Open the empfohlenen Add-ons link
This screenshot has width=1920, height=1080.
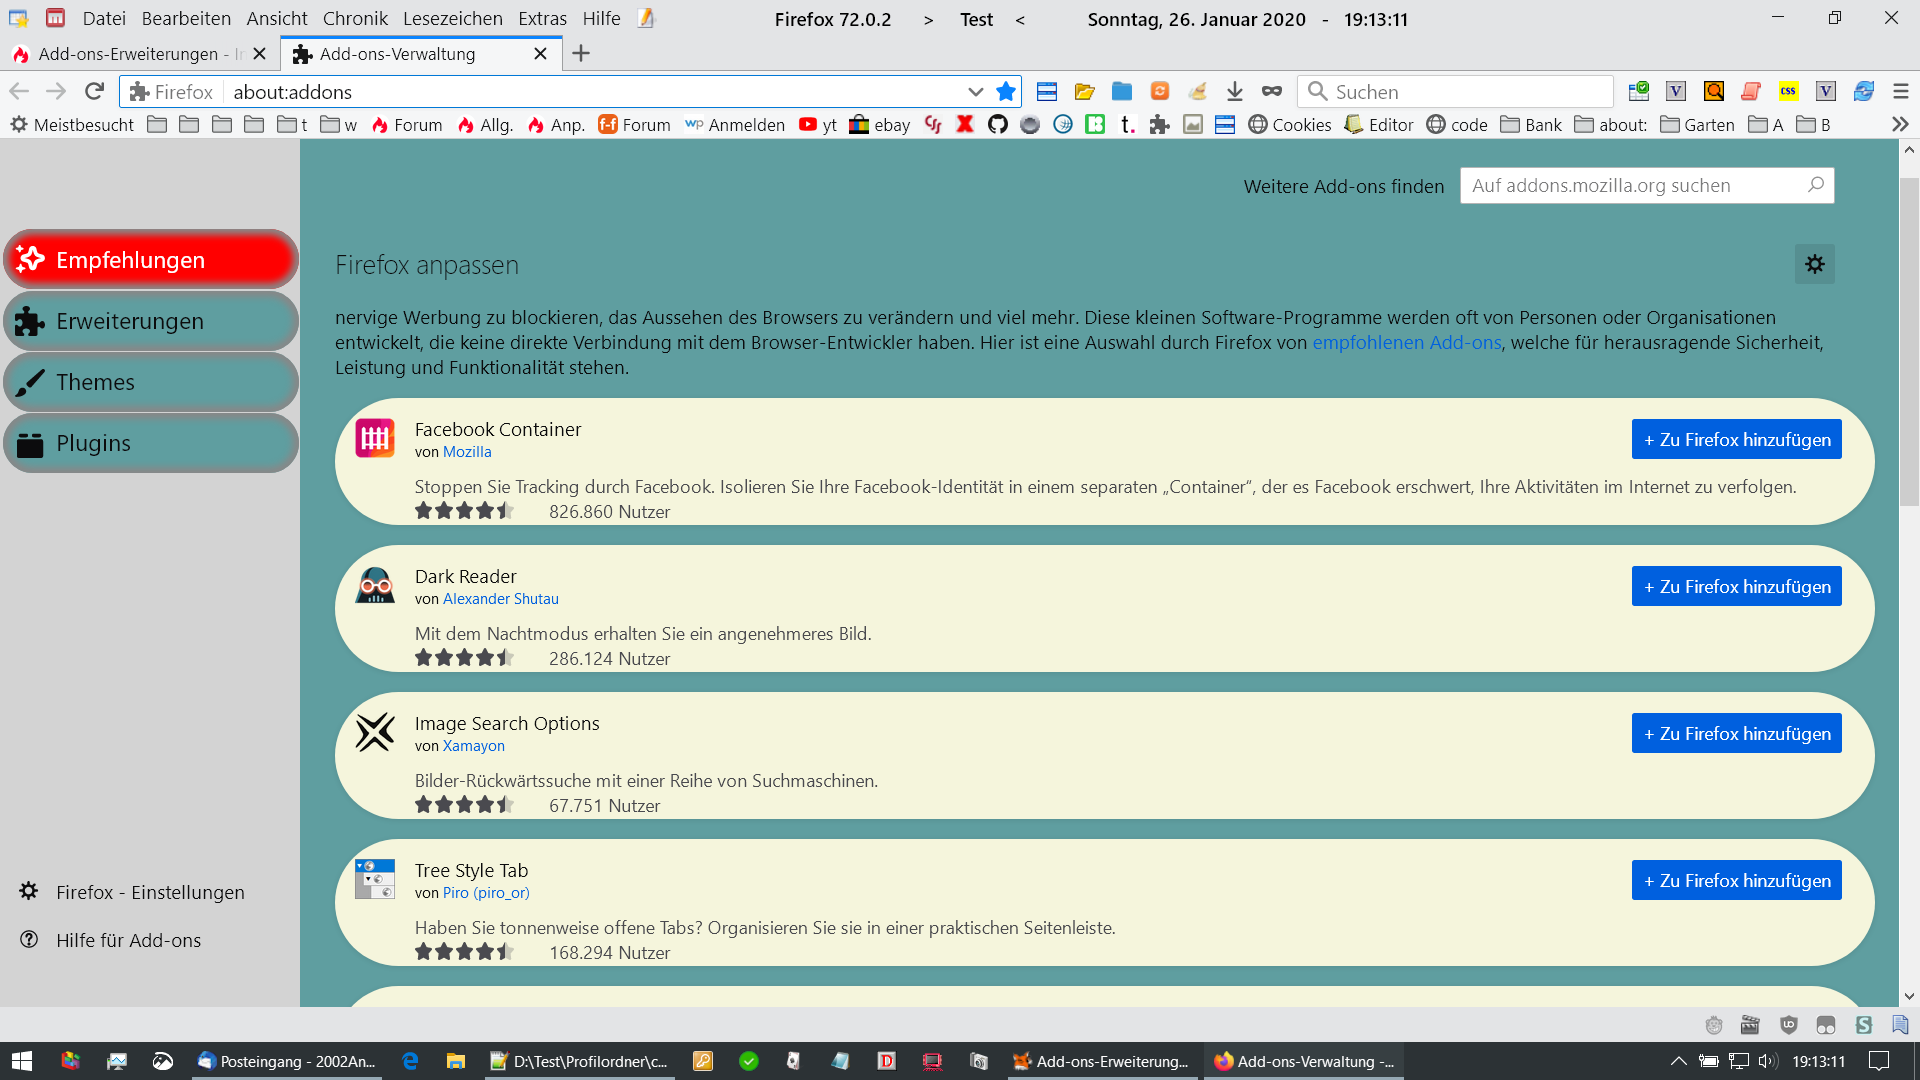(x=1406, y=343)
